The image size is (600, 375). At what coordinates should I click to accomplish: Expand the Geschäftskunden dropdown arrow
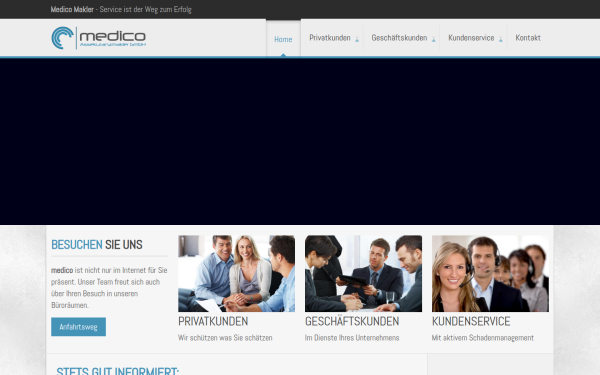434,39
